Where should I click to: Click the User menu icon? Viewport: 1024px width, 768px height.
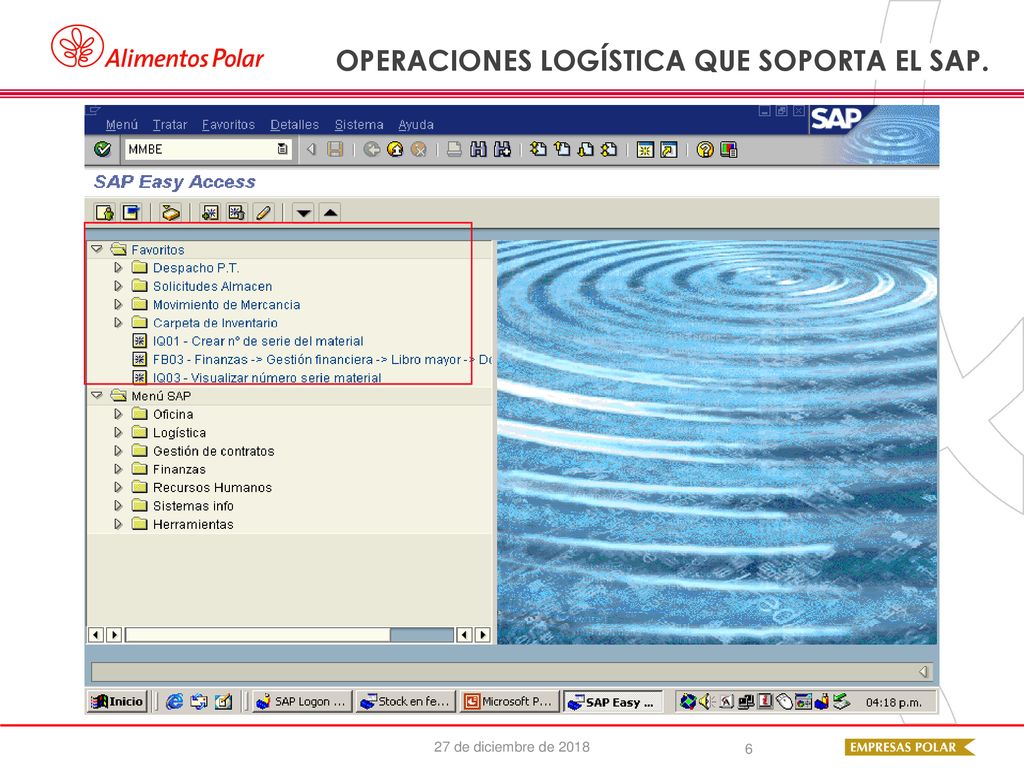(x=104, y=212)
